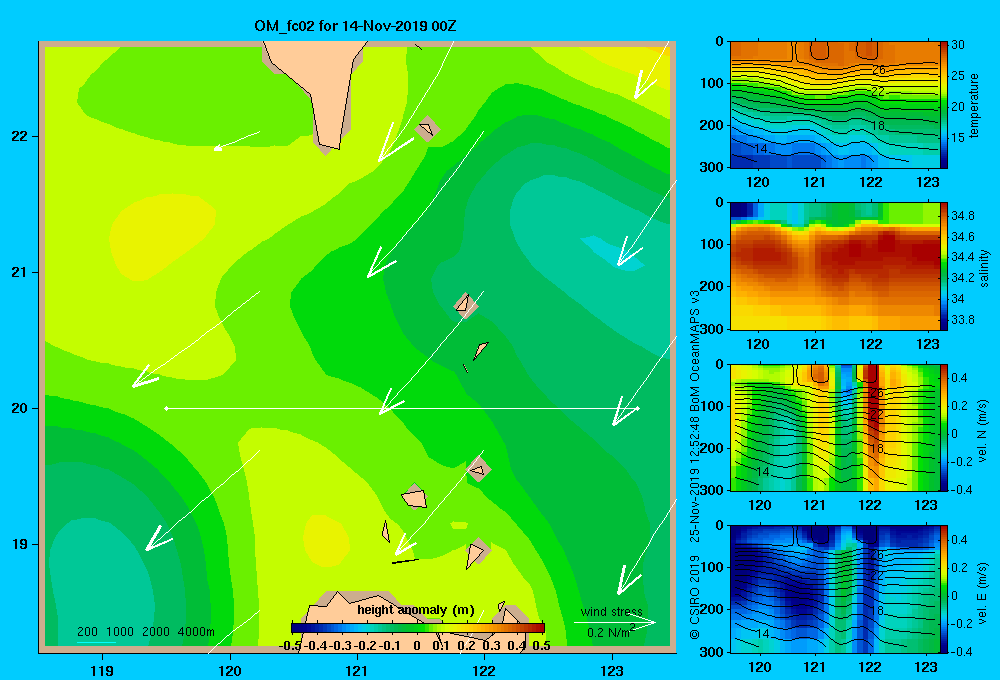Click the wind stress reference arrow
Screen dimensions: 1000x680
[614, 623]
